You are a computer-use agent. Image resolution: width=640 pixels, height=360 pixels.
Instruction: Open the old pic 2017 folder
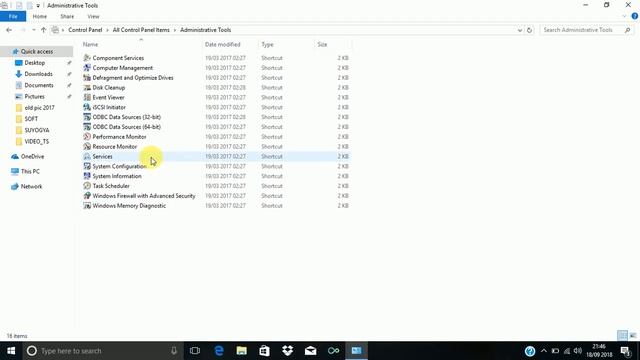click(x=39, y=108)
